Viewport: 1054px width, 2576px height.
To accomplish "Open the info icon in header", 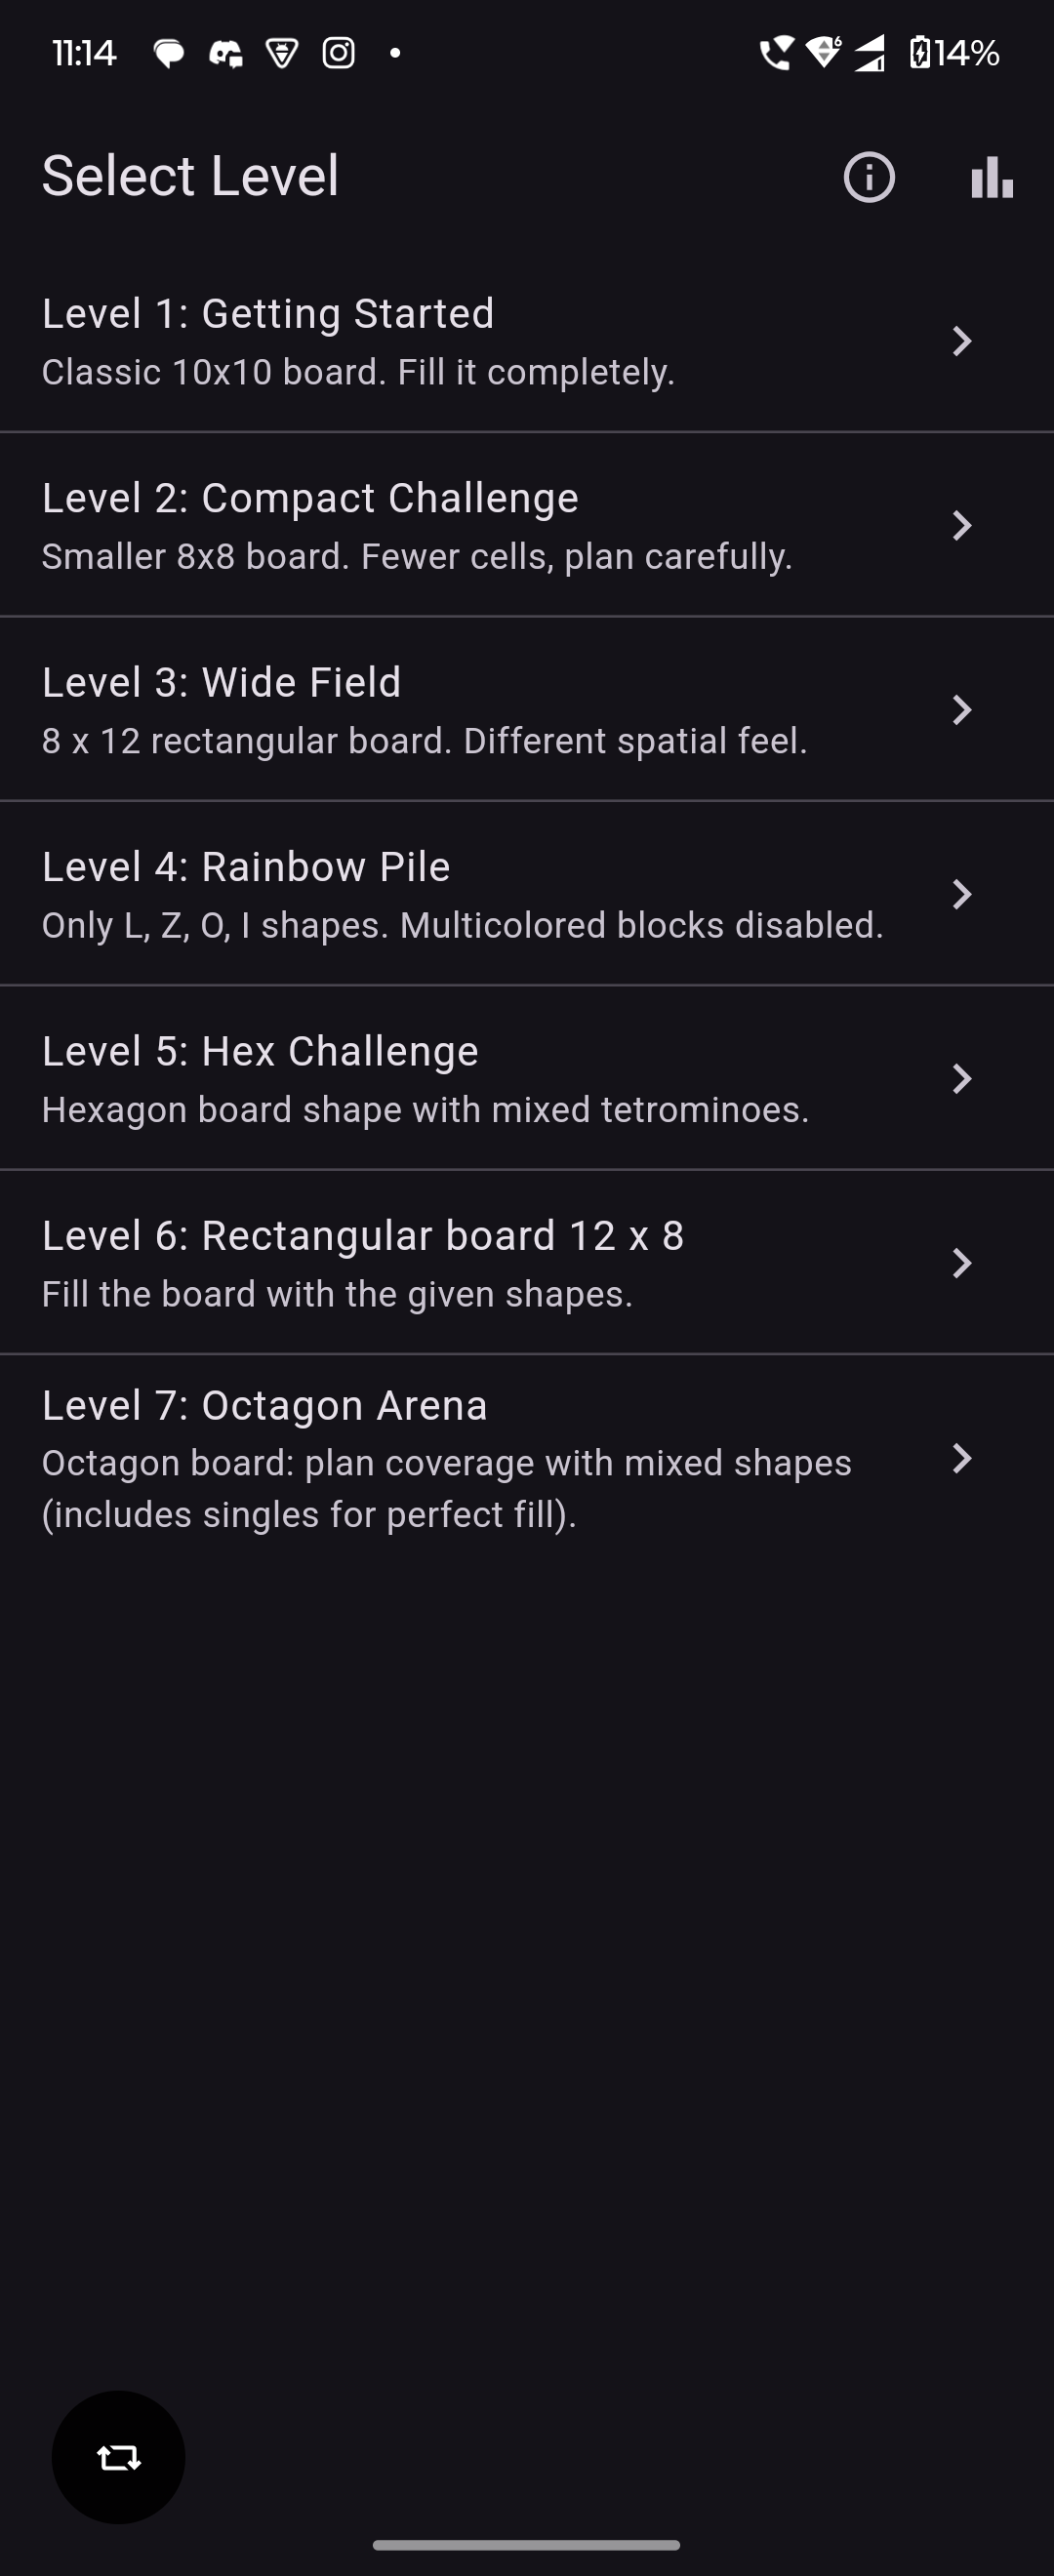I will [868, 178].
